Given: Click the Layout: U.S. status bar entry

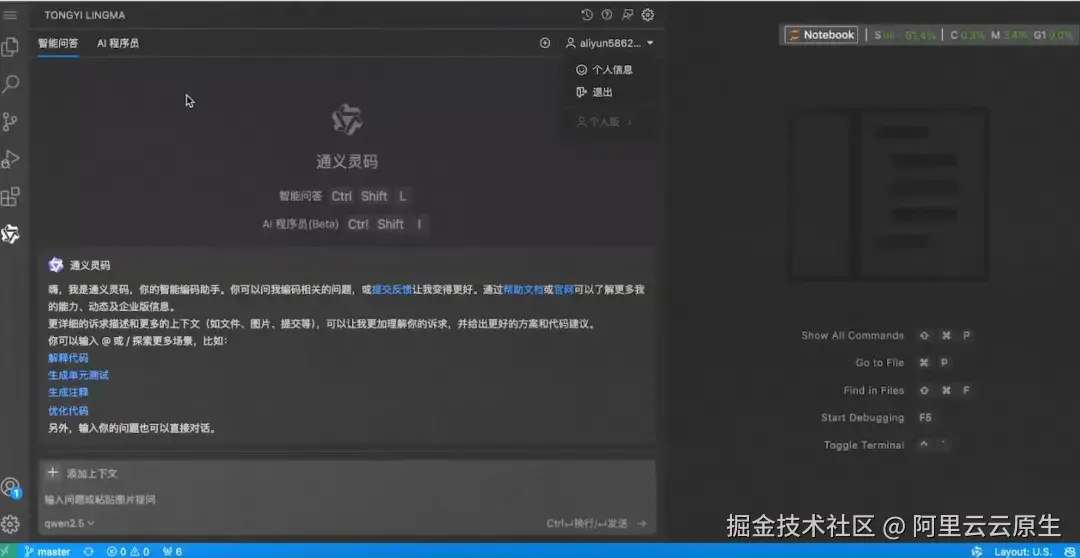Looking at the screenshot, I should (1022, 551).
